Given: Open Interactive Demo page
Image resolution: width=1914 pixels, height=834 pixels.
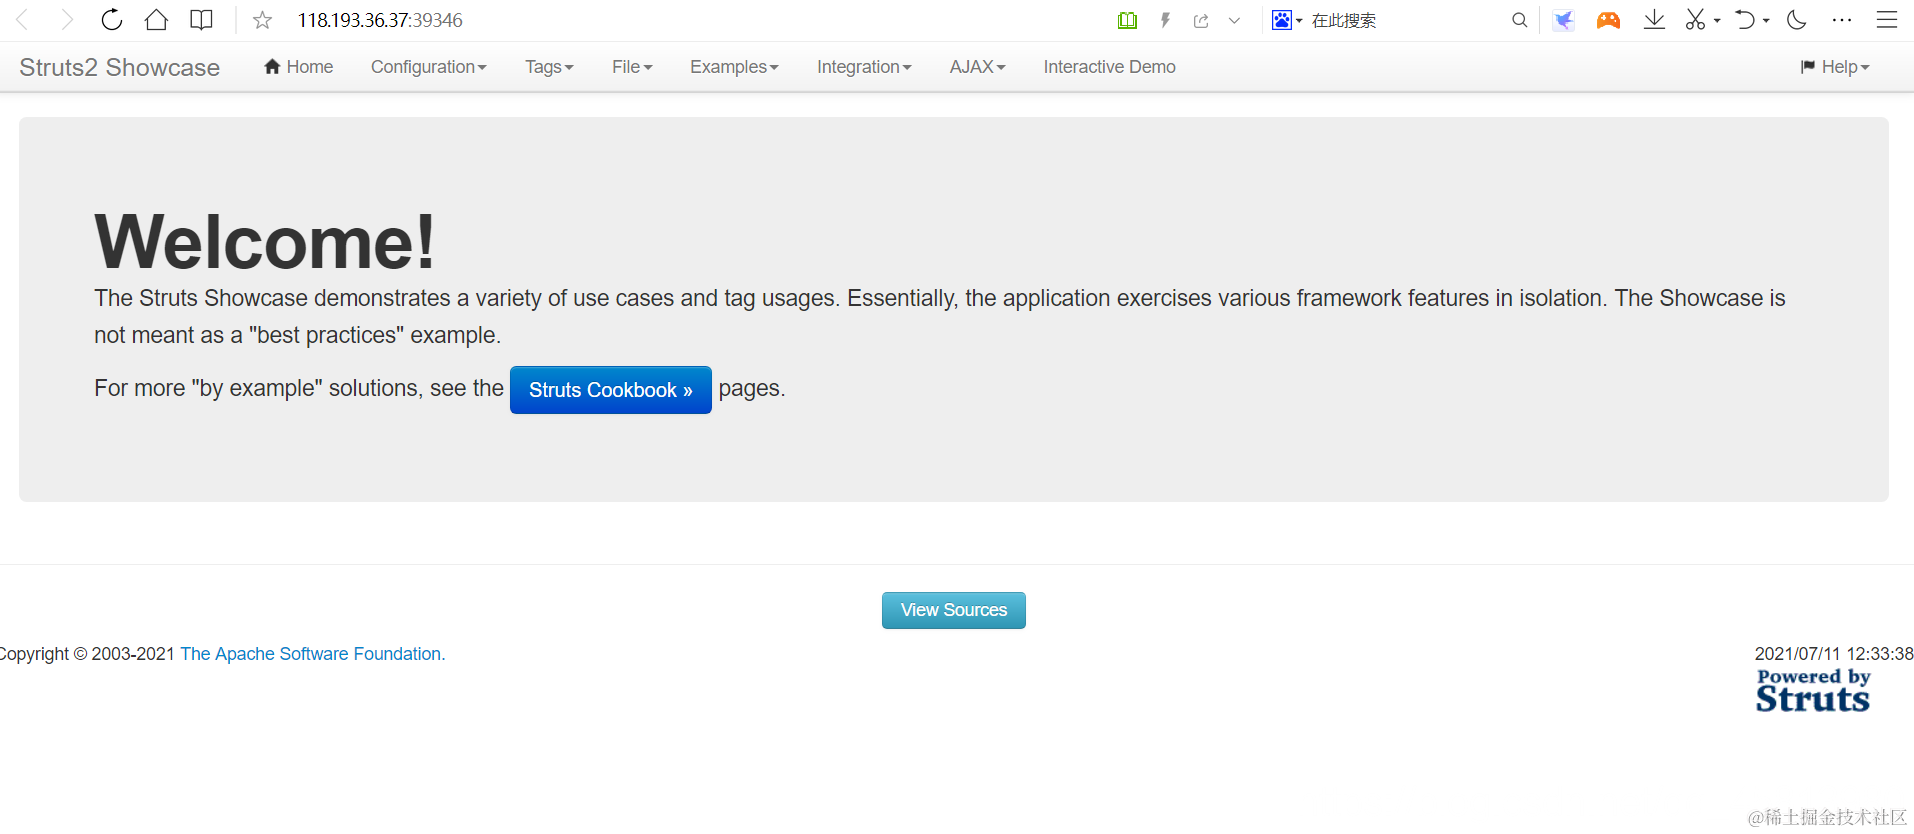Looking at the screenshot, I should pos(1109,67).
